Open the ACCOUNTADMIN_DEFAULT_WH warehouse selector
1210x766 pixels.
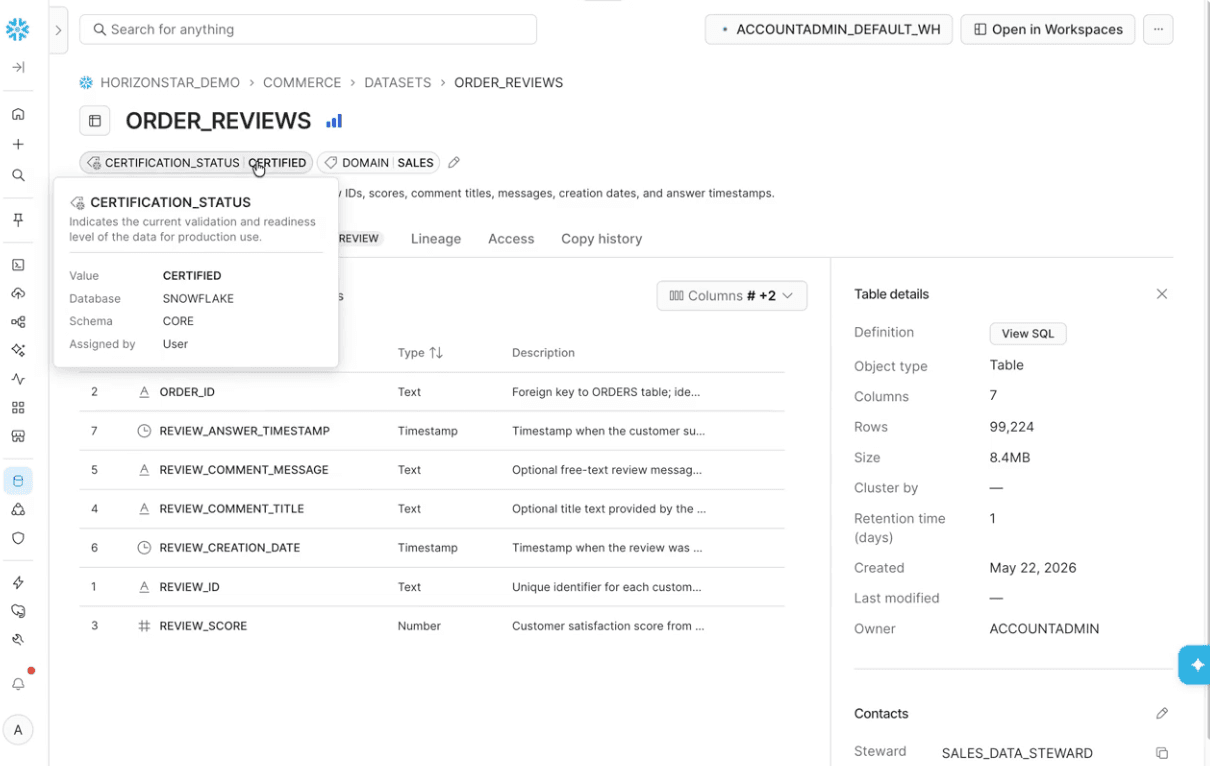click(x=829, y=29)
